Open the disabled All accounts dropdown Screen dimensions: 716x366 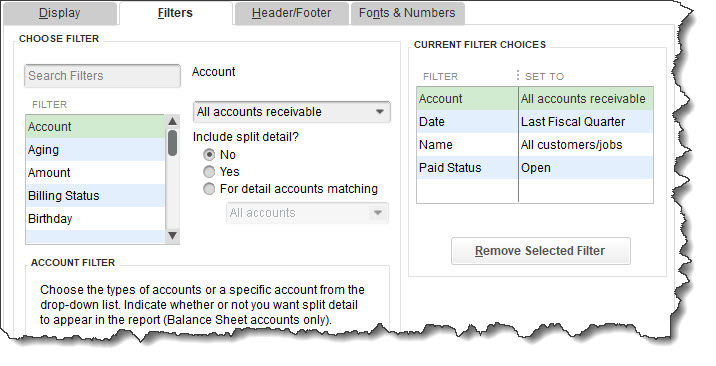307,213
